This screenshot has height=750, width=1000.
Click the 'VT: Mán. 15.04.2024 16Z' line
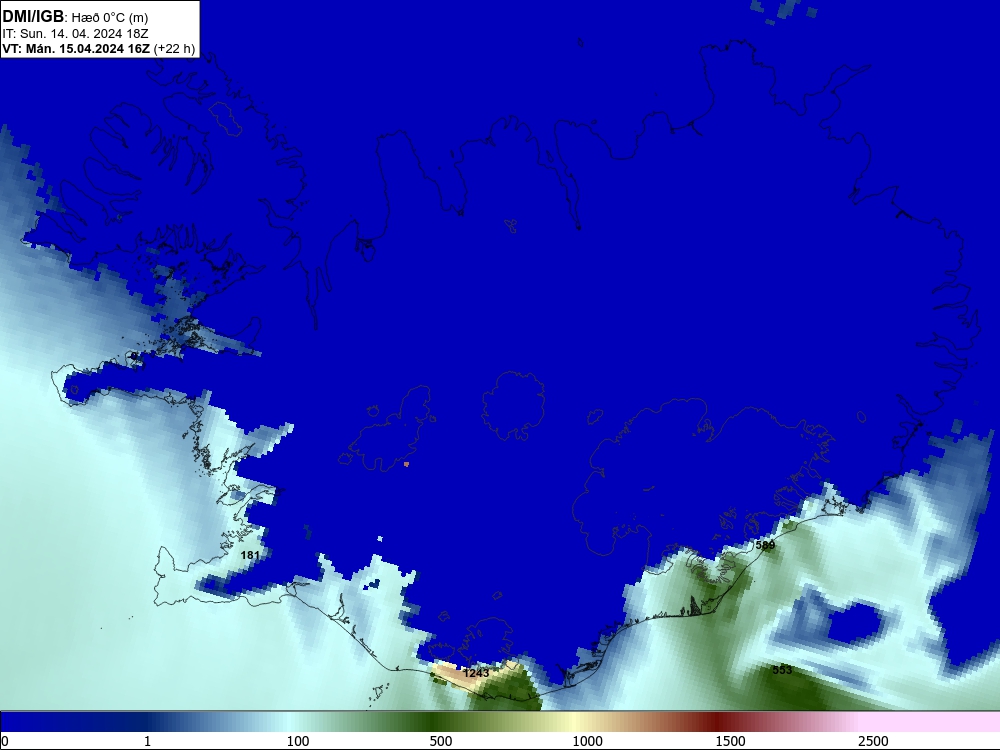coord(76,48)
